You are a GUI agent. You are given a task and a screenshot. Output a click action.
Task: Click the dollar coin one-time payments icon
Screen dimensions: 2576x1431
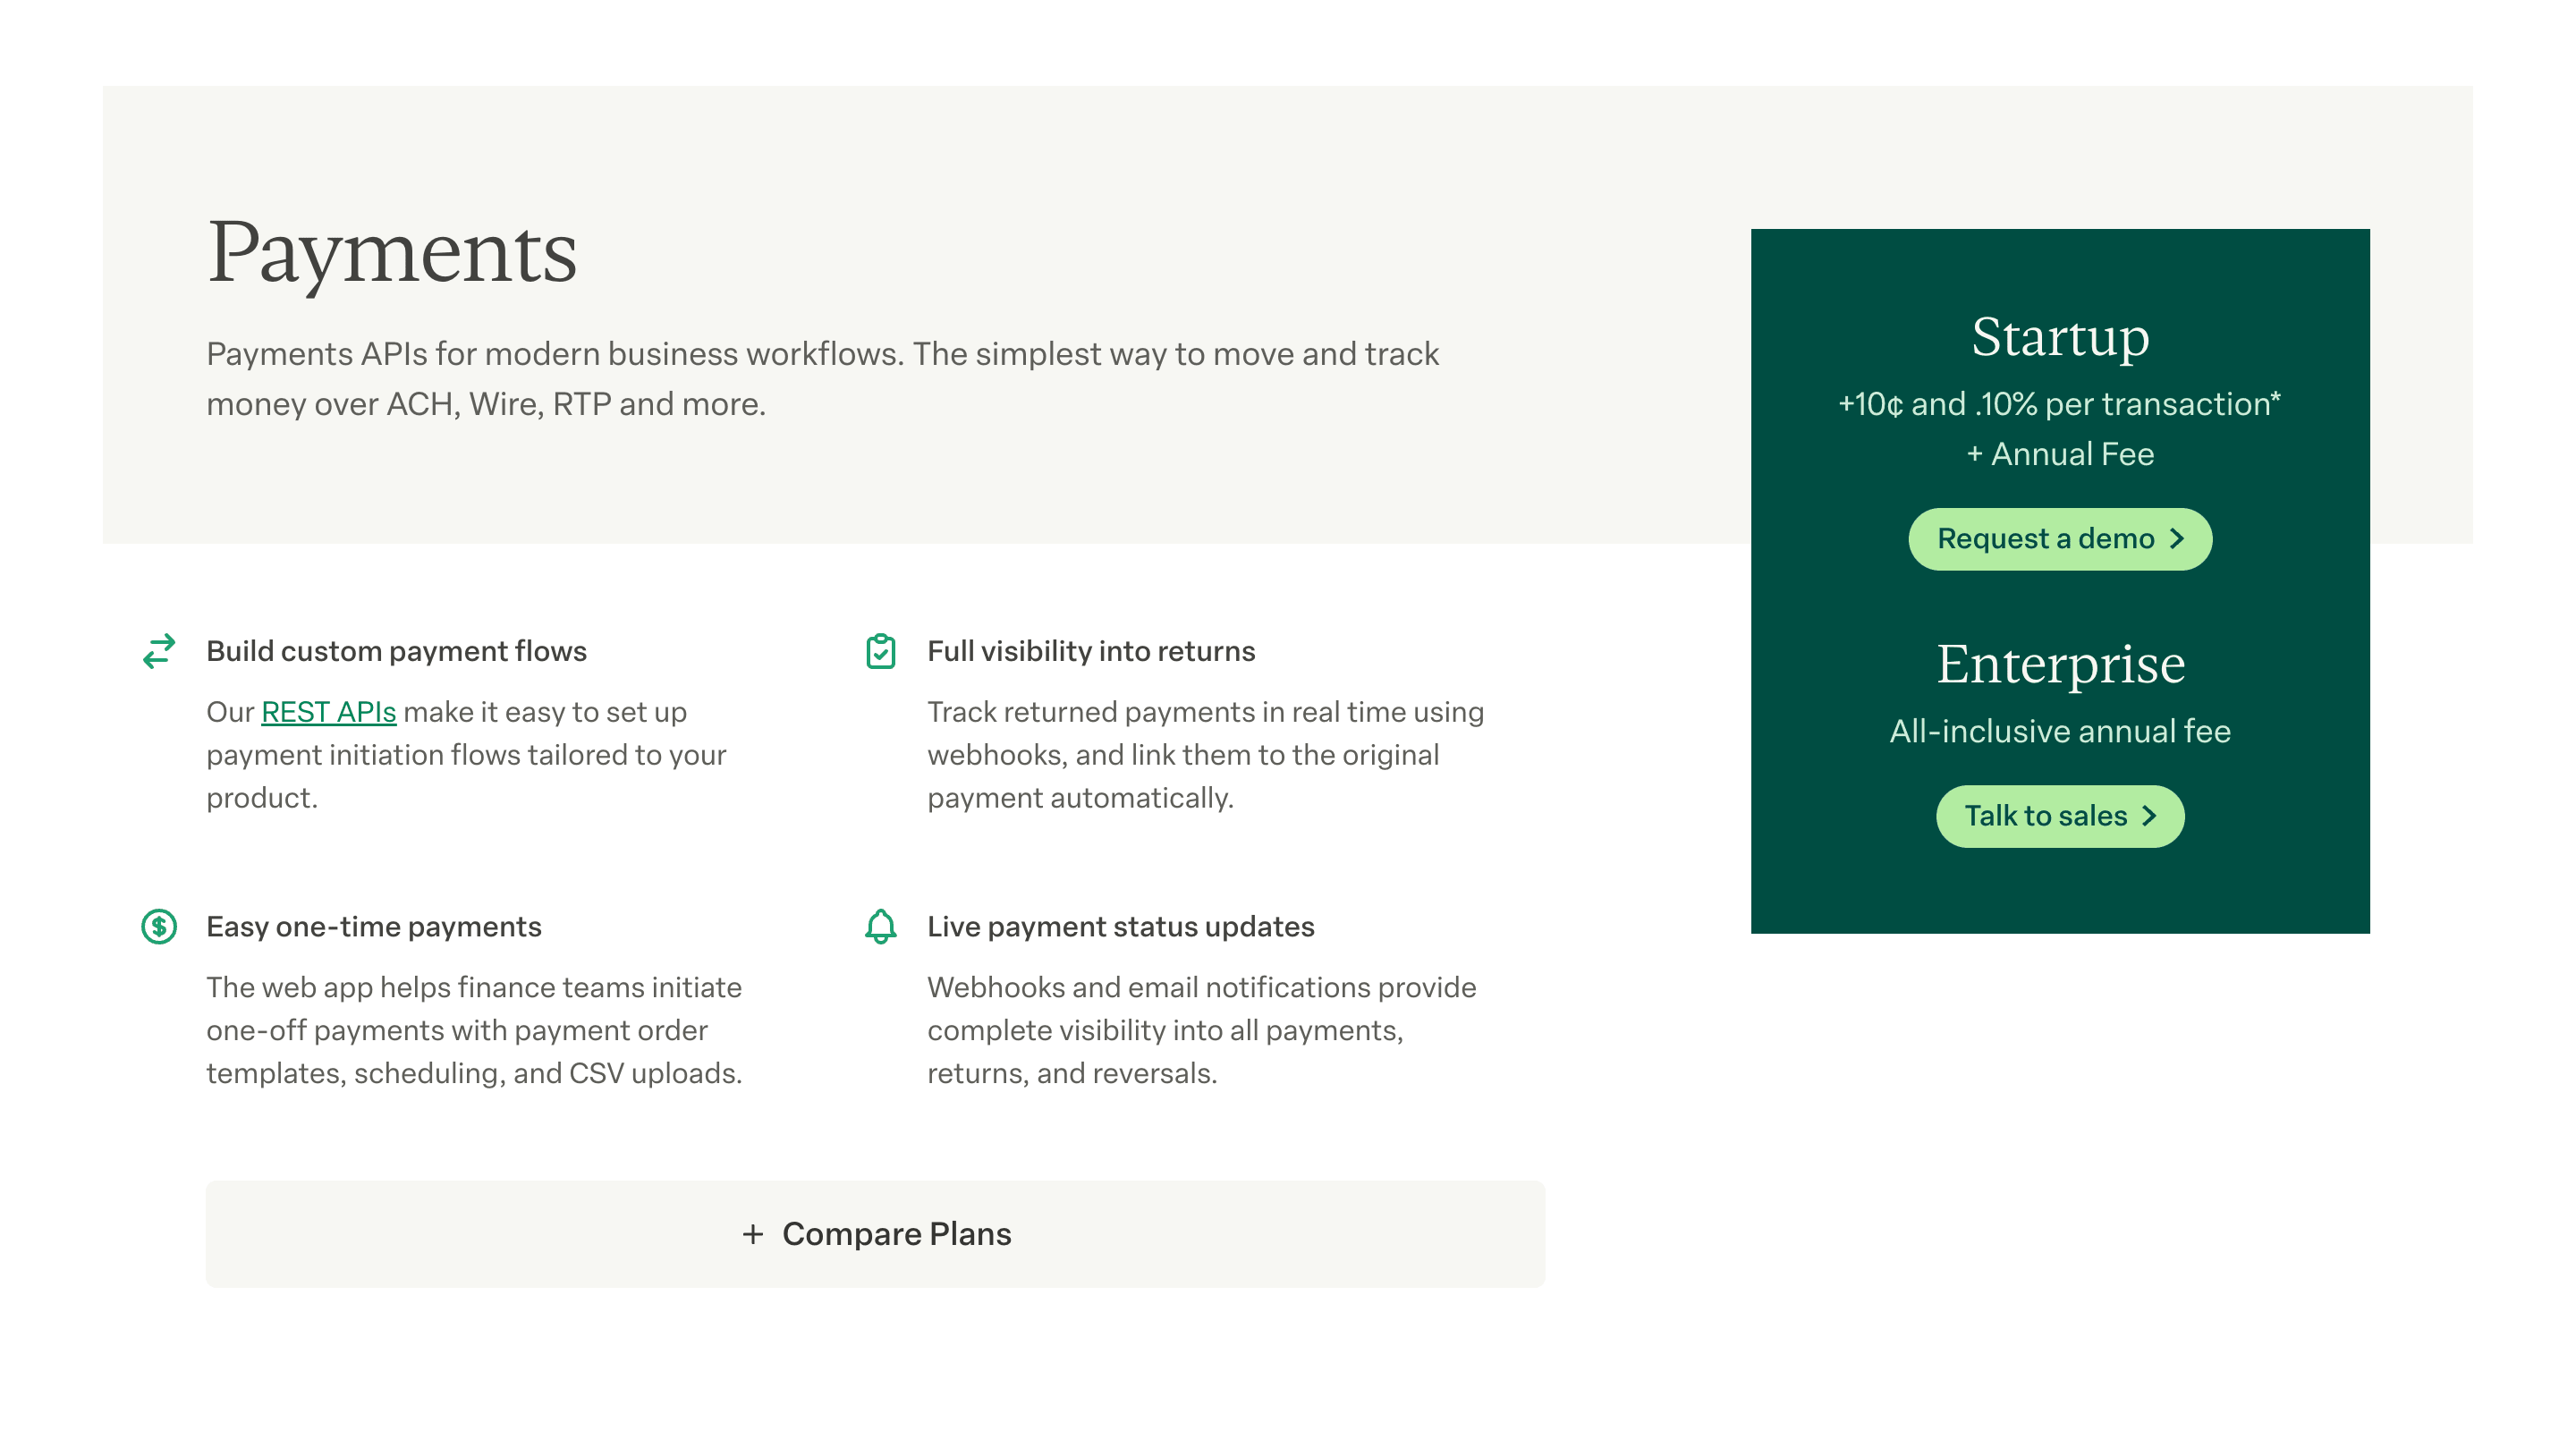tap(159, 927)
